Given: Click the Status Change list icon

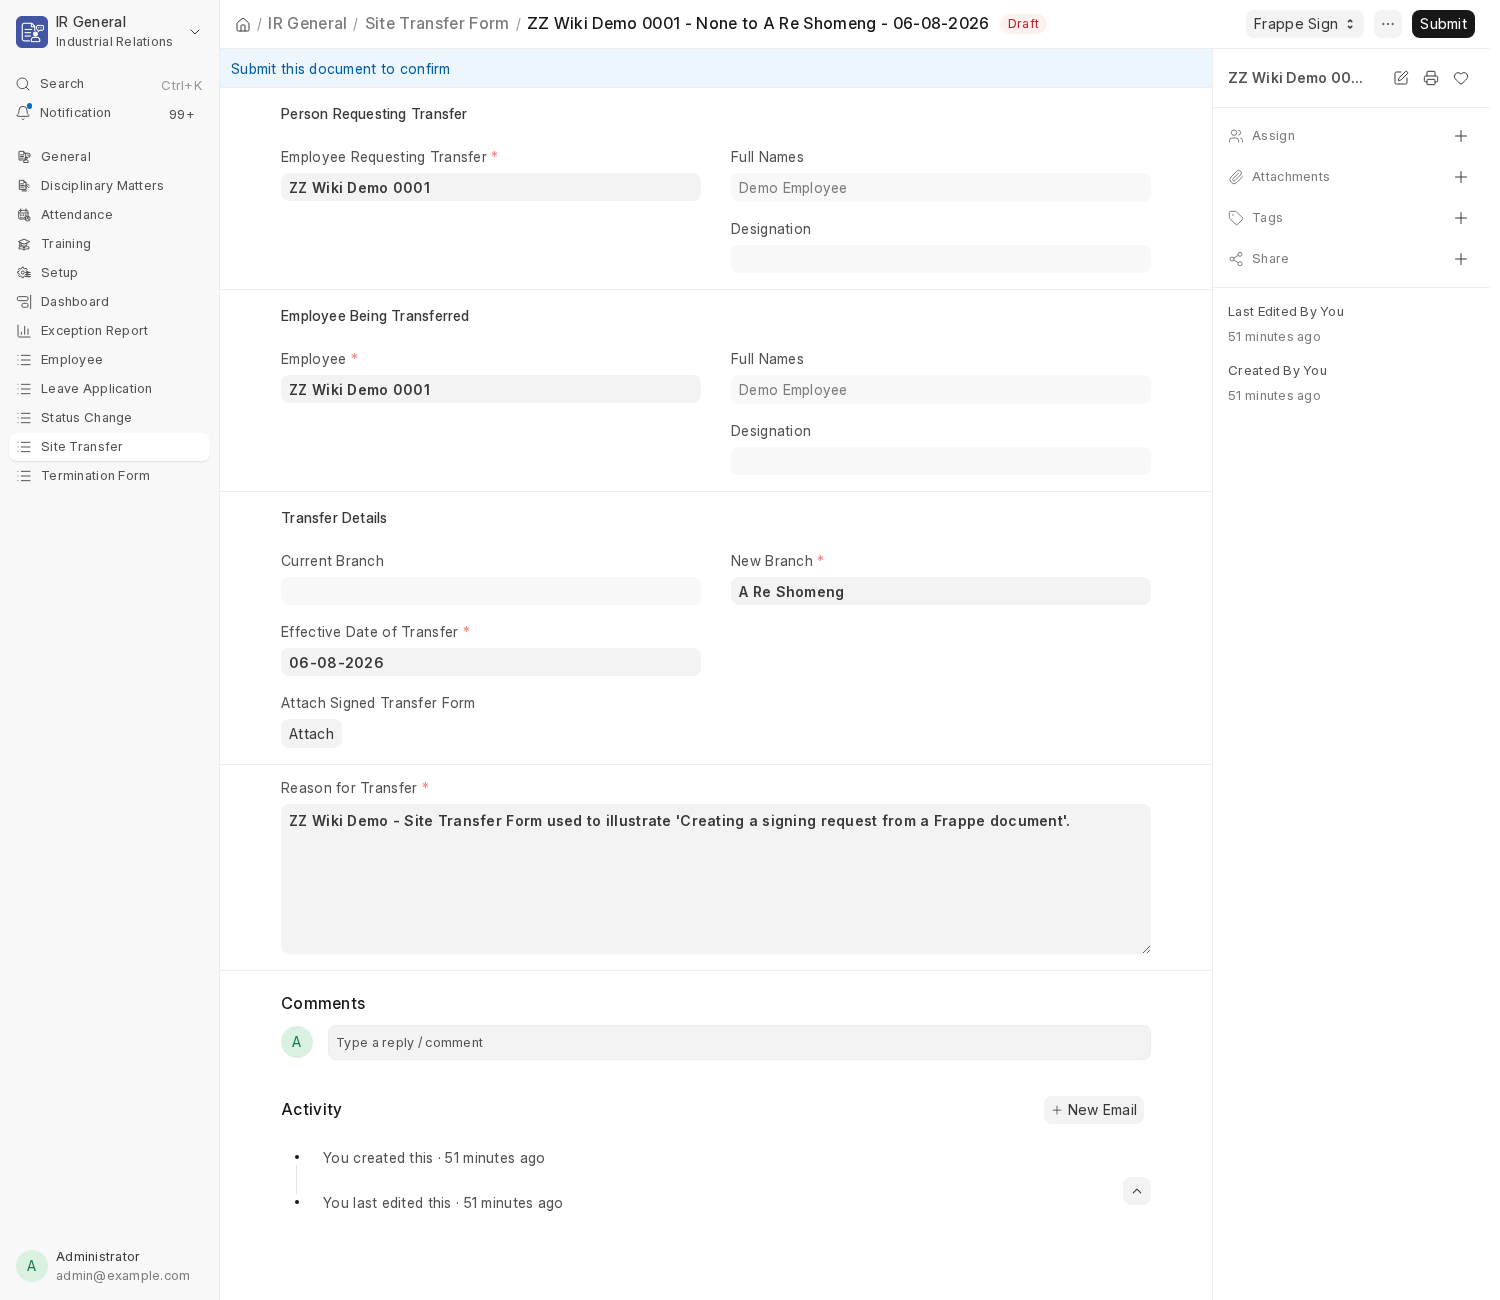Looking at the screenshot, I should click(24, 418).
